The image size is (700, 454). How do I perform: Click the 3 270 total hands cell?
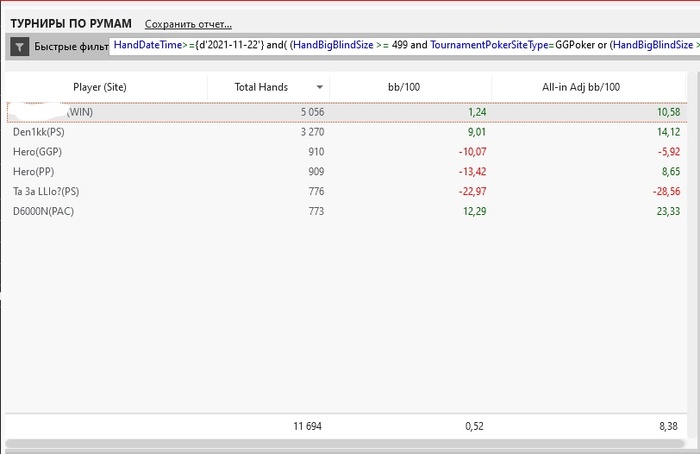point(312,132)
